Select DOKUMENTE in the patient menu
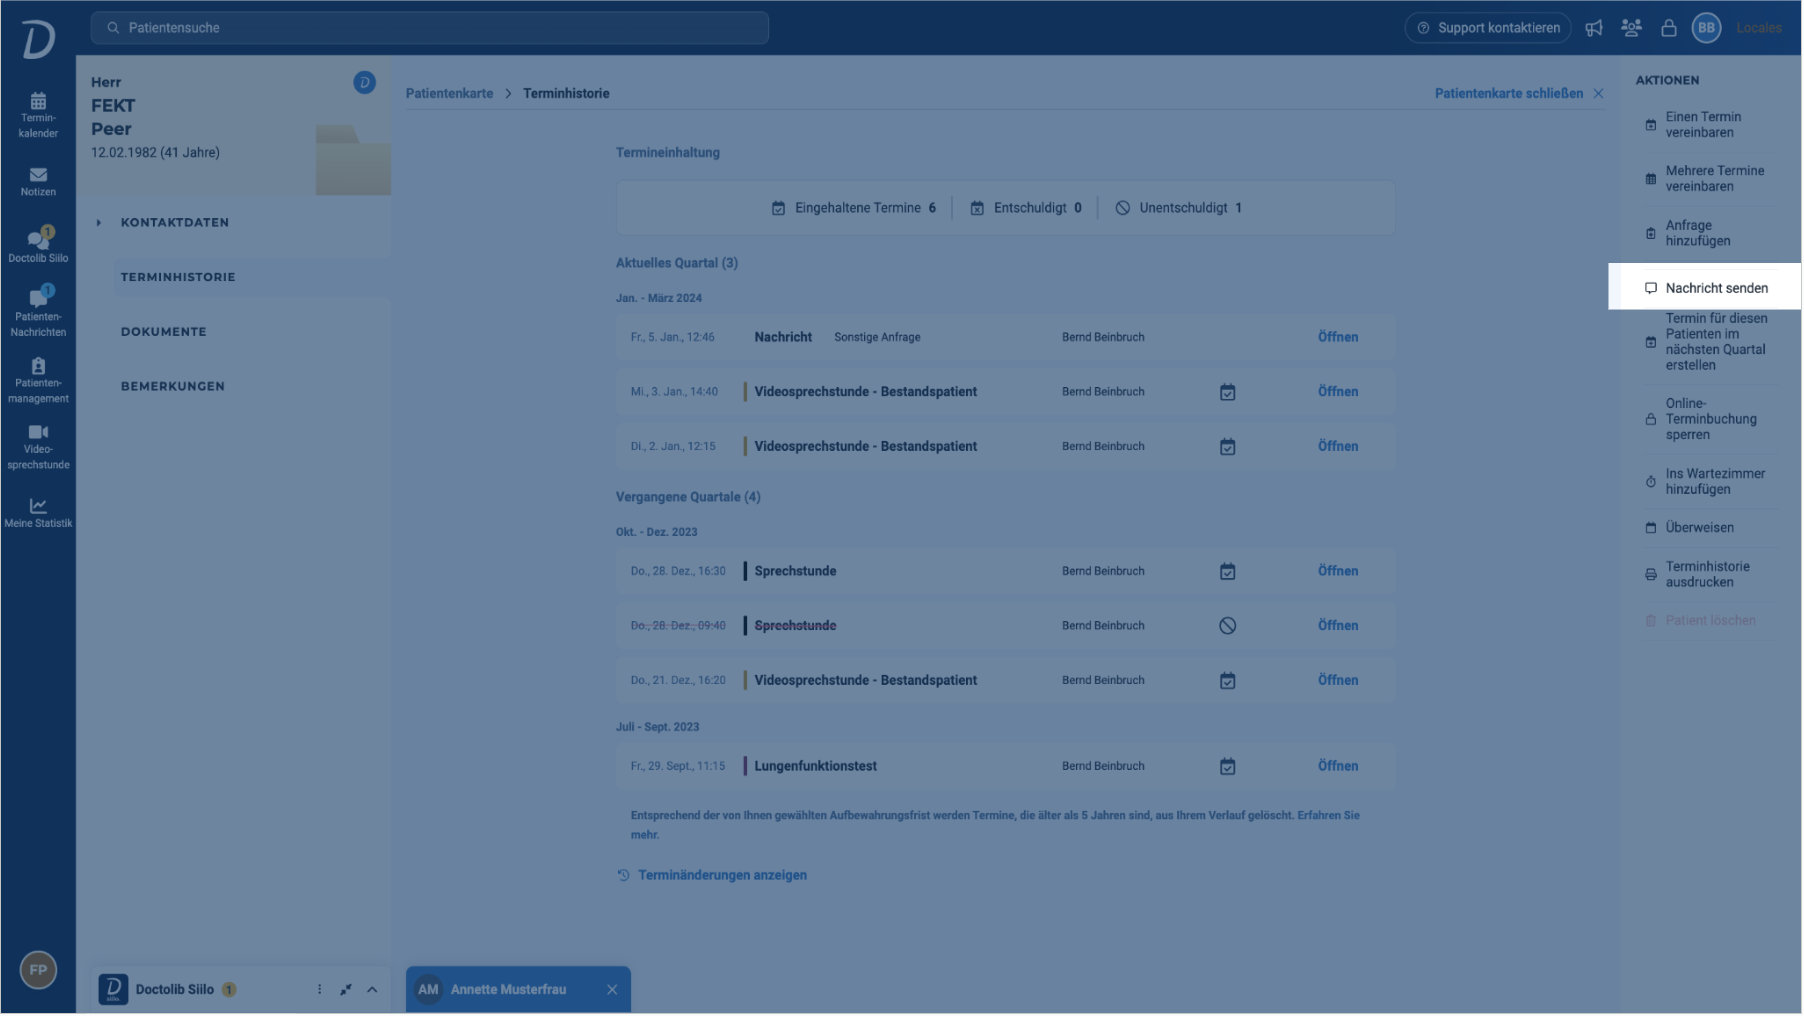The width and height of the screenshot is (1804, 1016). [164, 332]
